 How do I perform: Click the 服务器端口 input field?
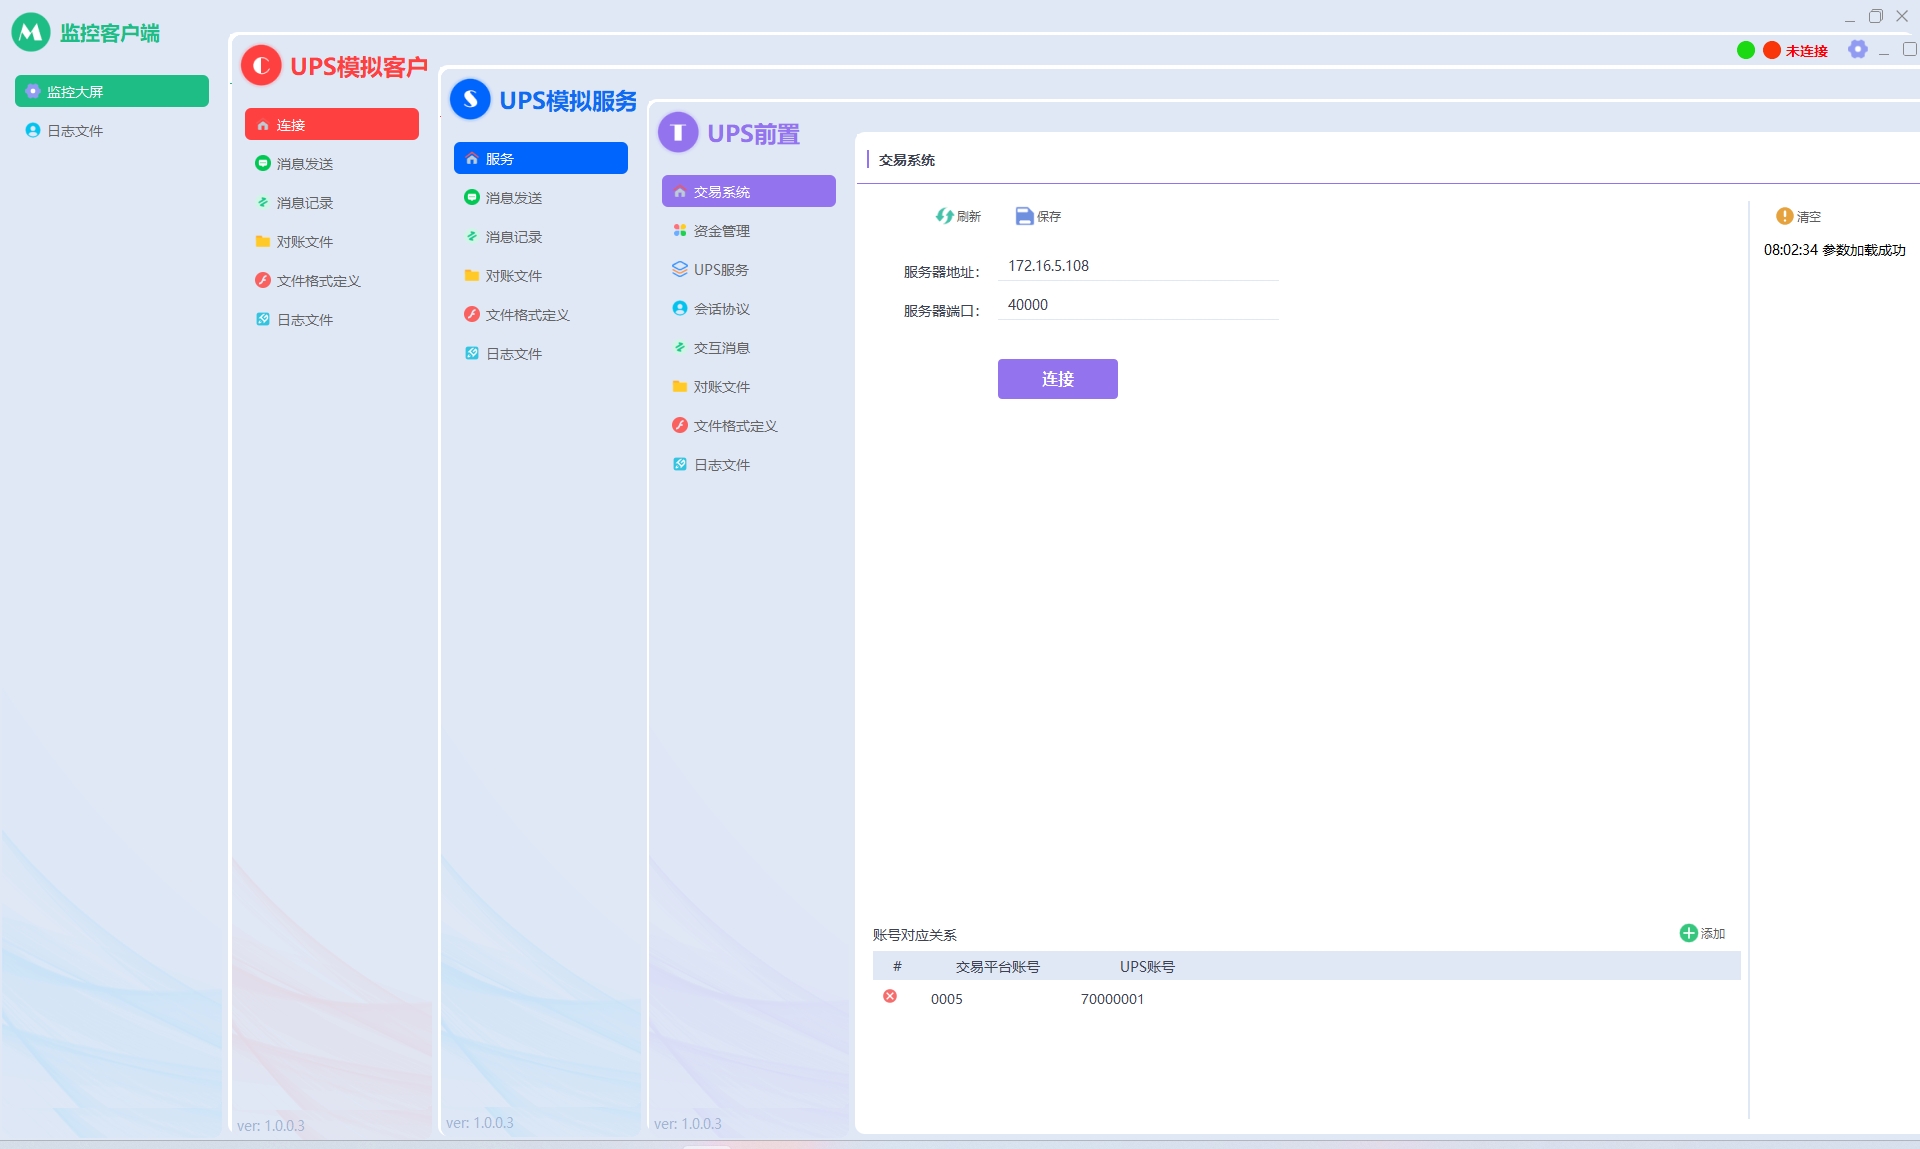coord(1138,305)
